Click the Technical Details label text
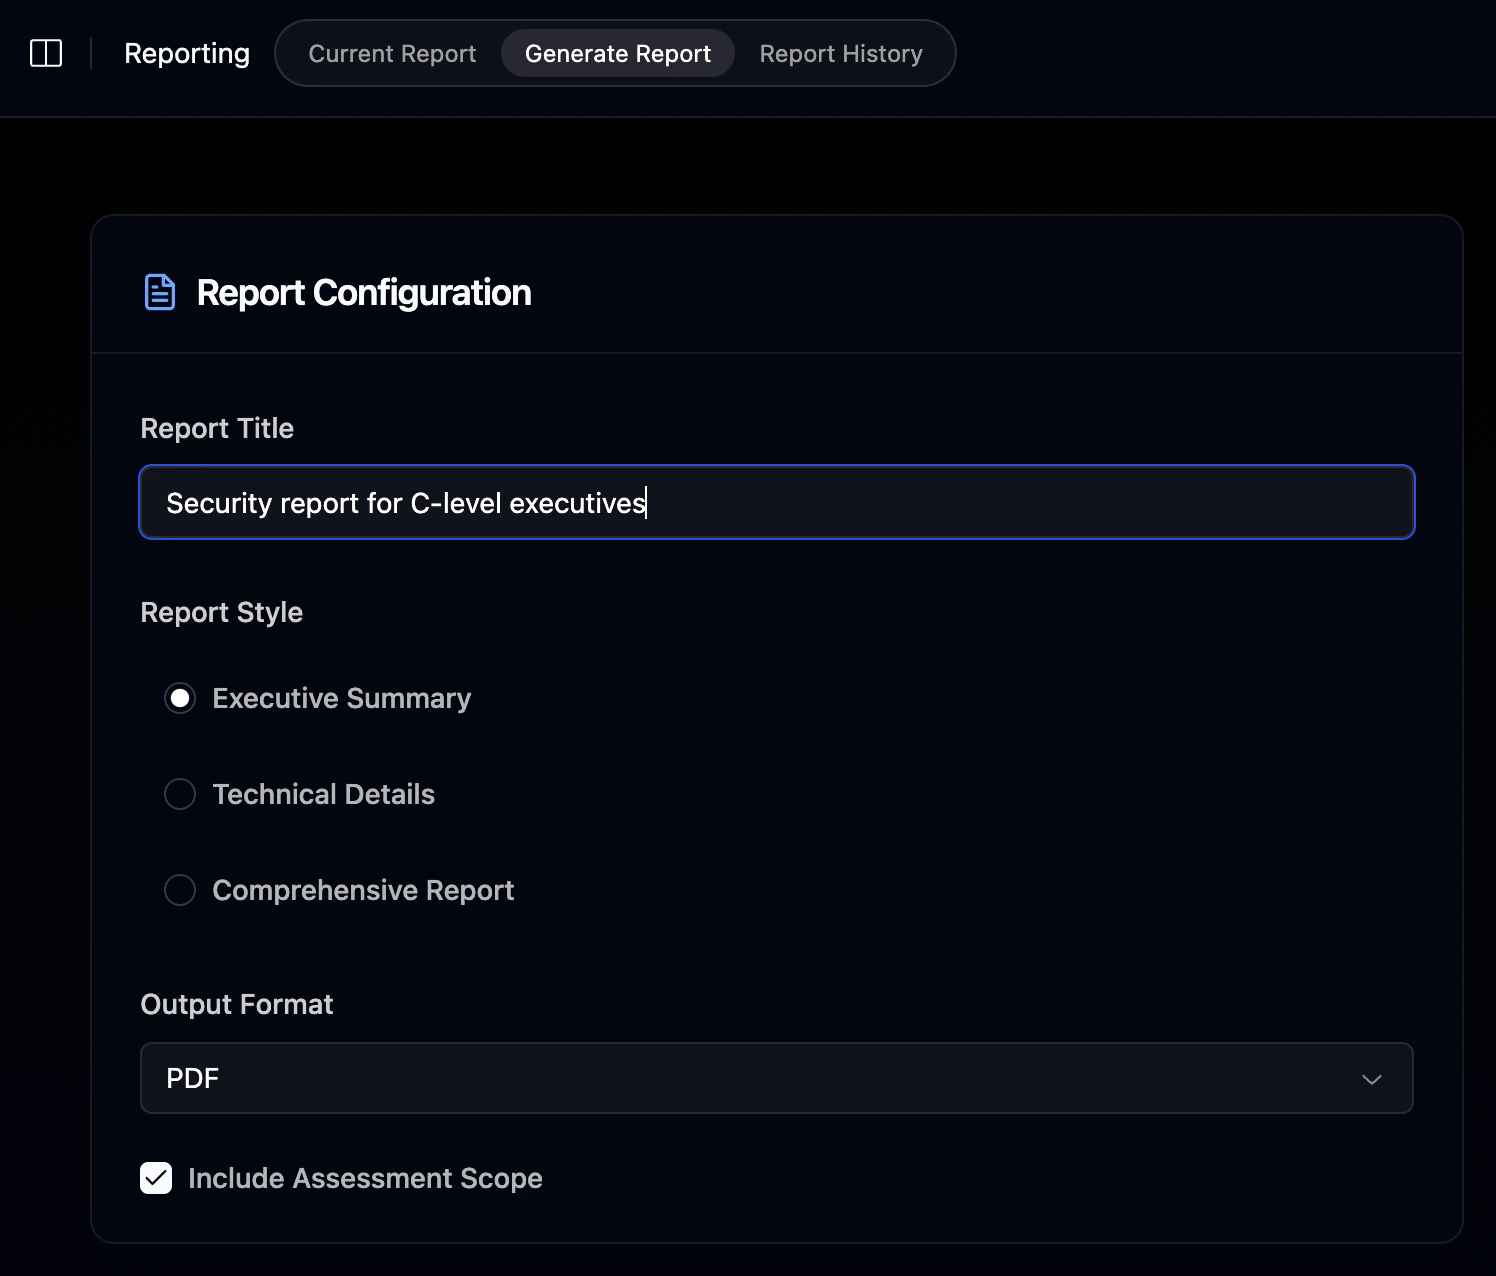Screen dimensions: 1496x1276 tap(324, 794)
